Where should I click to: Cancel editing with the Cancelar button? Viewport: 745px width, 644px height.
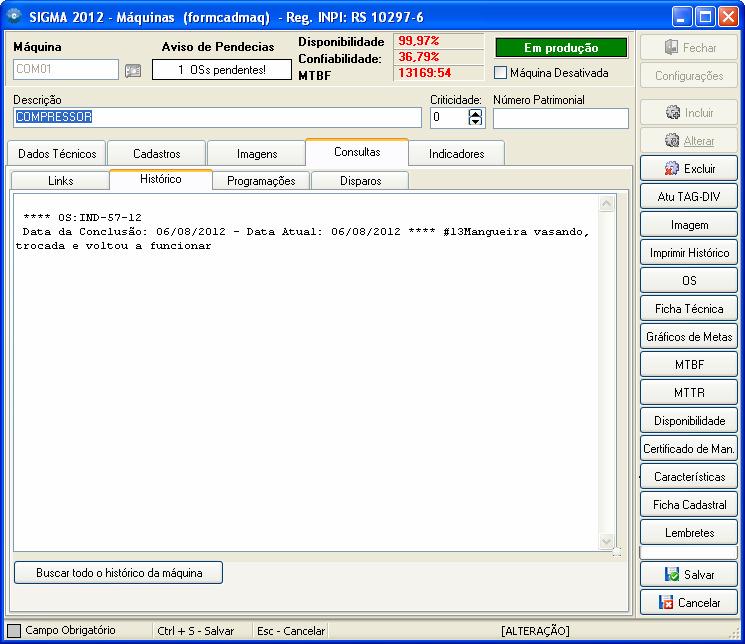point(689,603)
